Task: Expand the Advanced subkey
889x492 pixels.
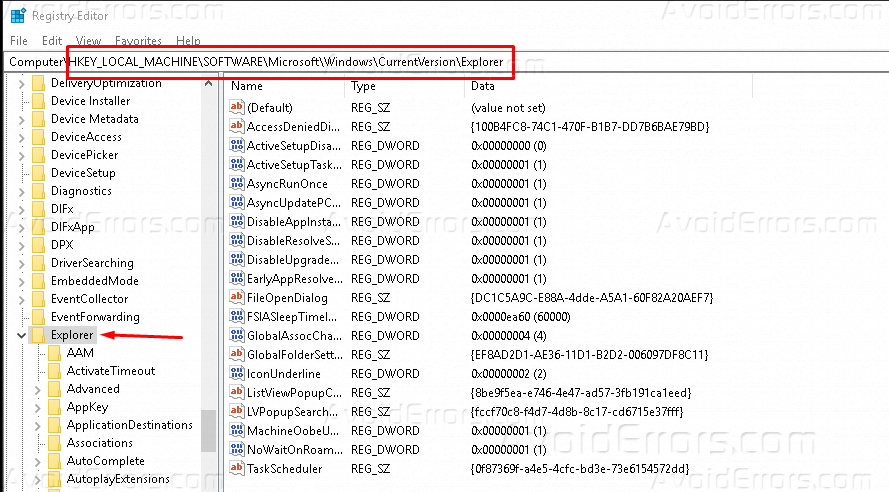Action: point(38,389)
